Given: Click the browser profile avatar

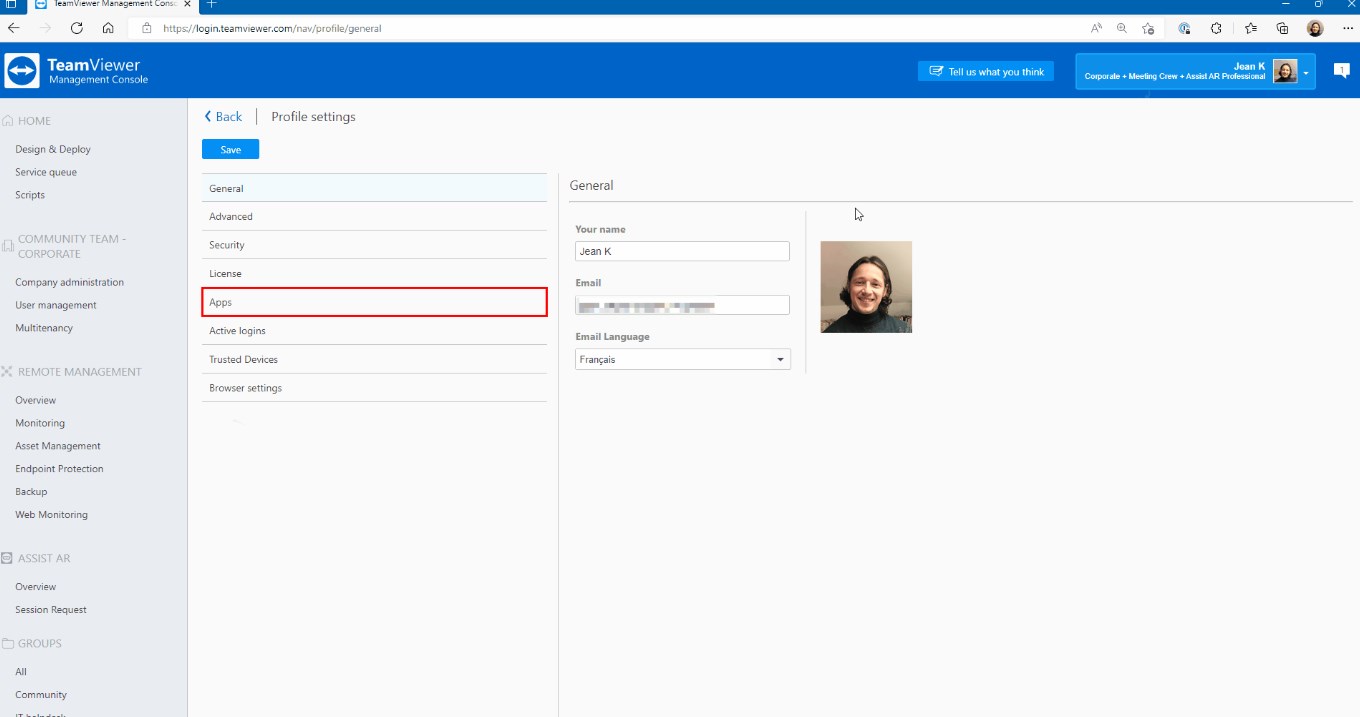Looking at the screenshot, I should pyautogui.click(x=1315, y=28).
